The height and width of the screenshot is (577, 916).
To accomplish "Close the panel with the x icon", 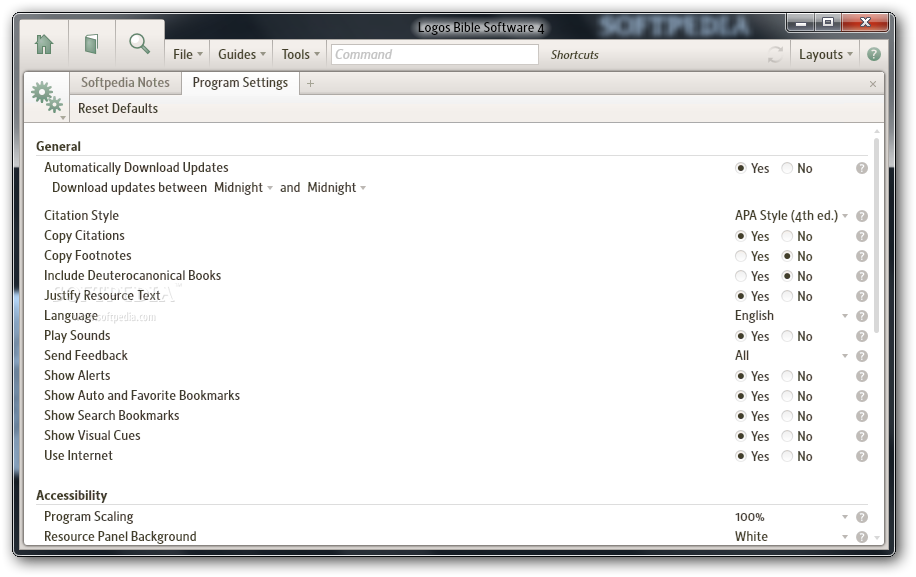I will 873,84.
